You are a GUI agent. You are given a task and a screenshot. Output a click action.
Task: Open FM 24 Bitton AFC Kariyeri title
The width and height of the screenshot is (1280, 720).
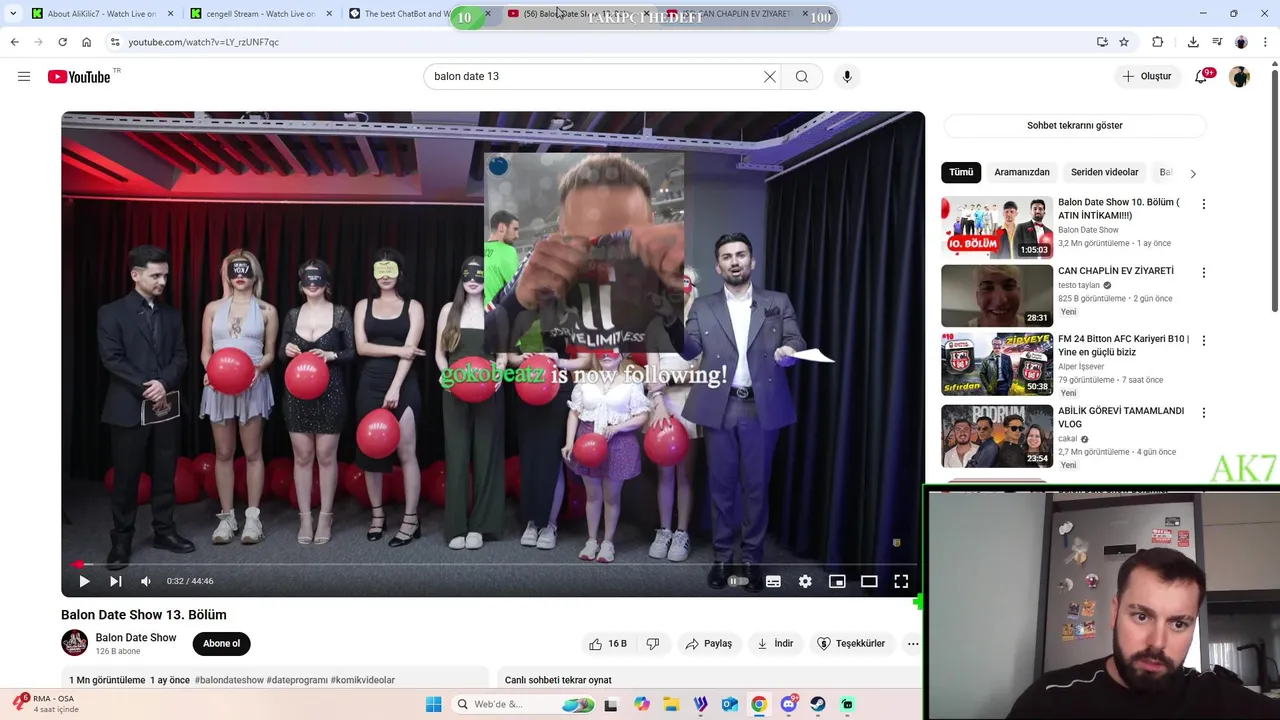tap(1124, 345)
